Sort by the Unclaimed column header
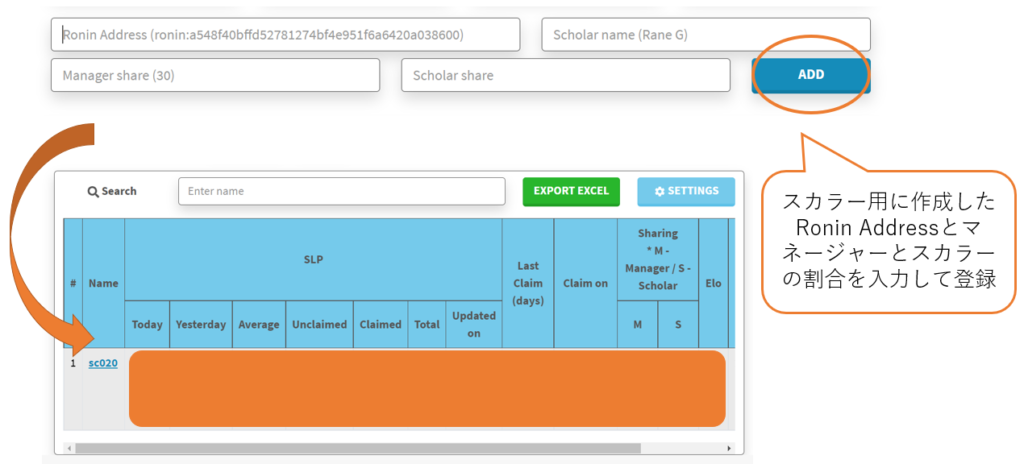The width and height of the screenshot is (1024, 464). point(319,324)
